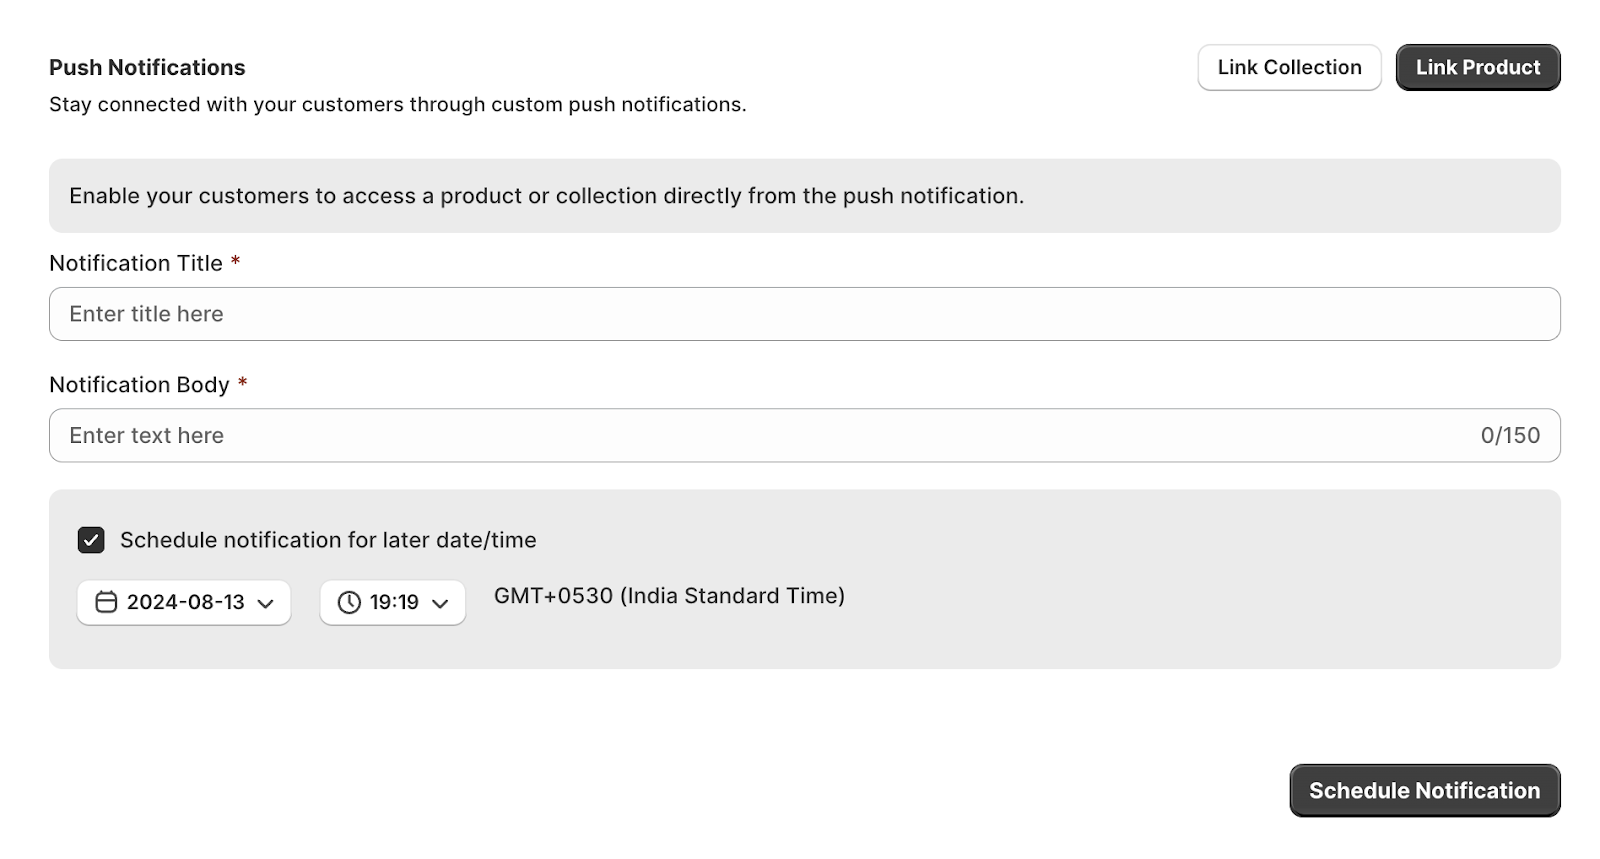Click the Notification Title label
Image resolution: width=1600 pixels, height=859 pixels.
point(136,263)
